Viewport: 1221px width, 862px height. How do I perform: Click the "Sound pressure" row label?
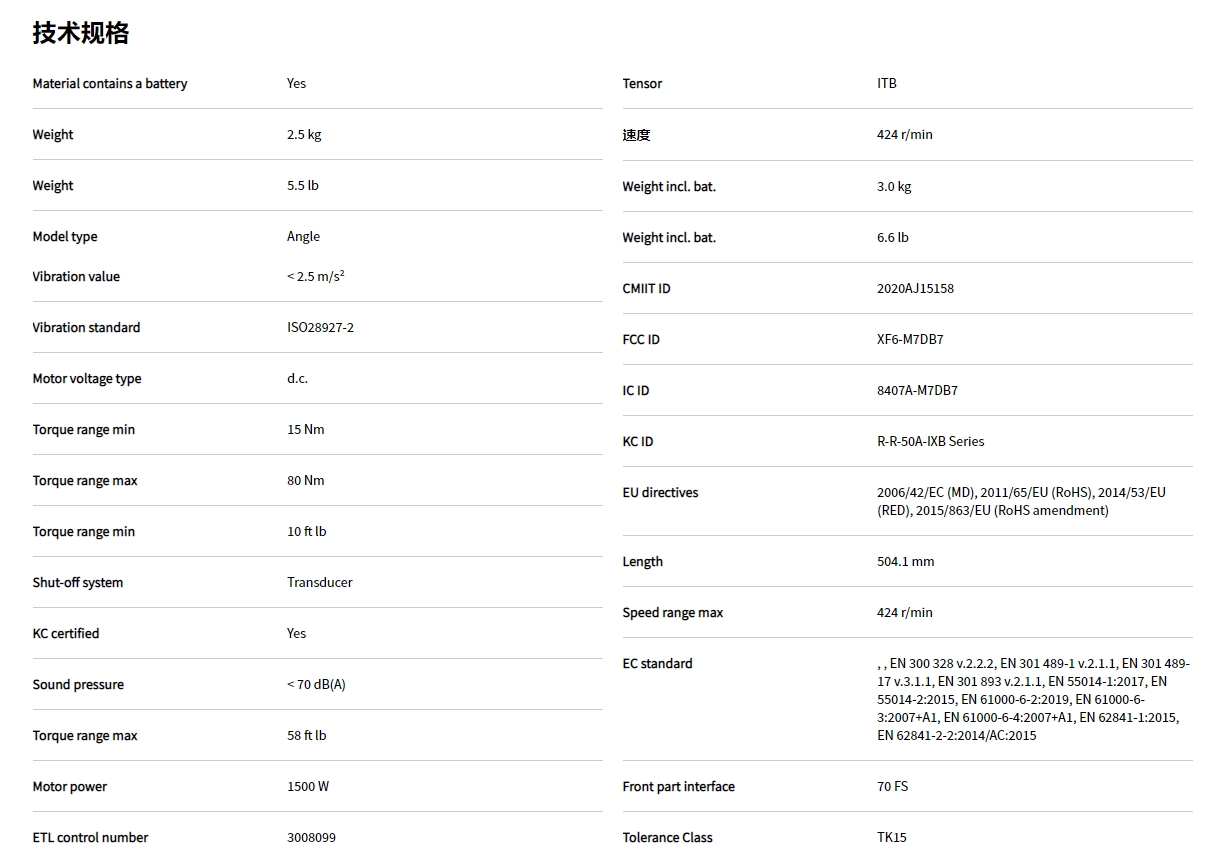coord(78,685)
